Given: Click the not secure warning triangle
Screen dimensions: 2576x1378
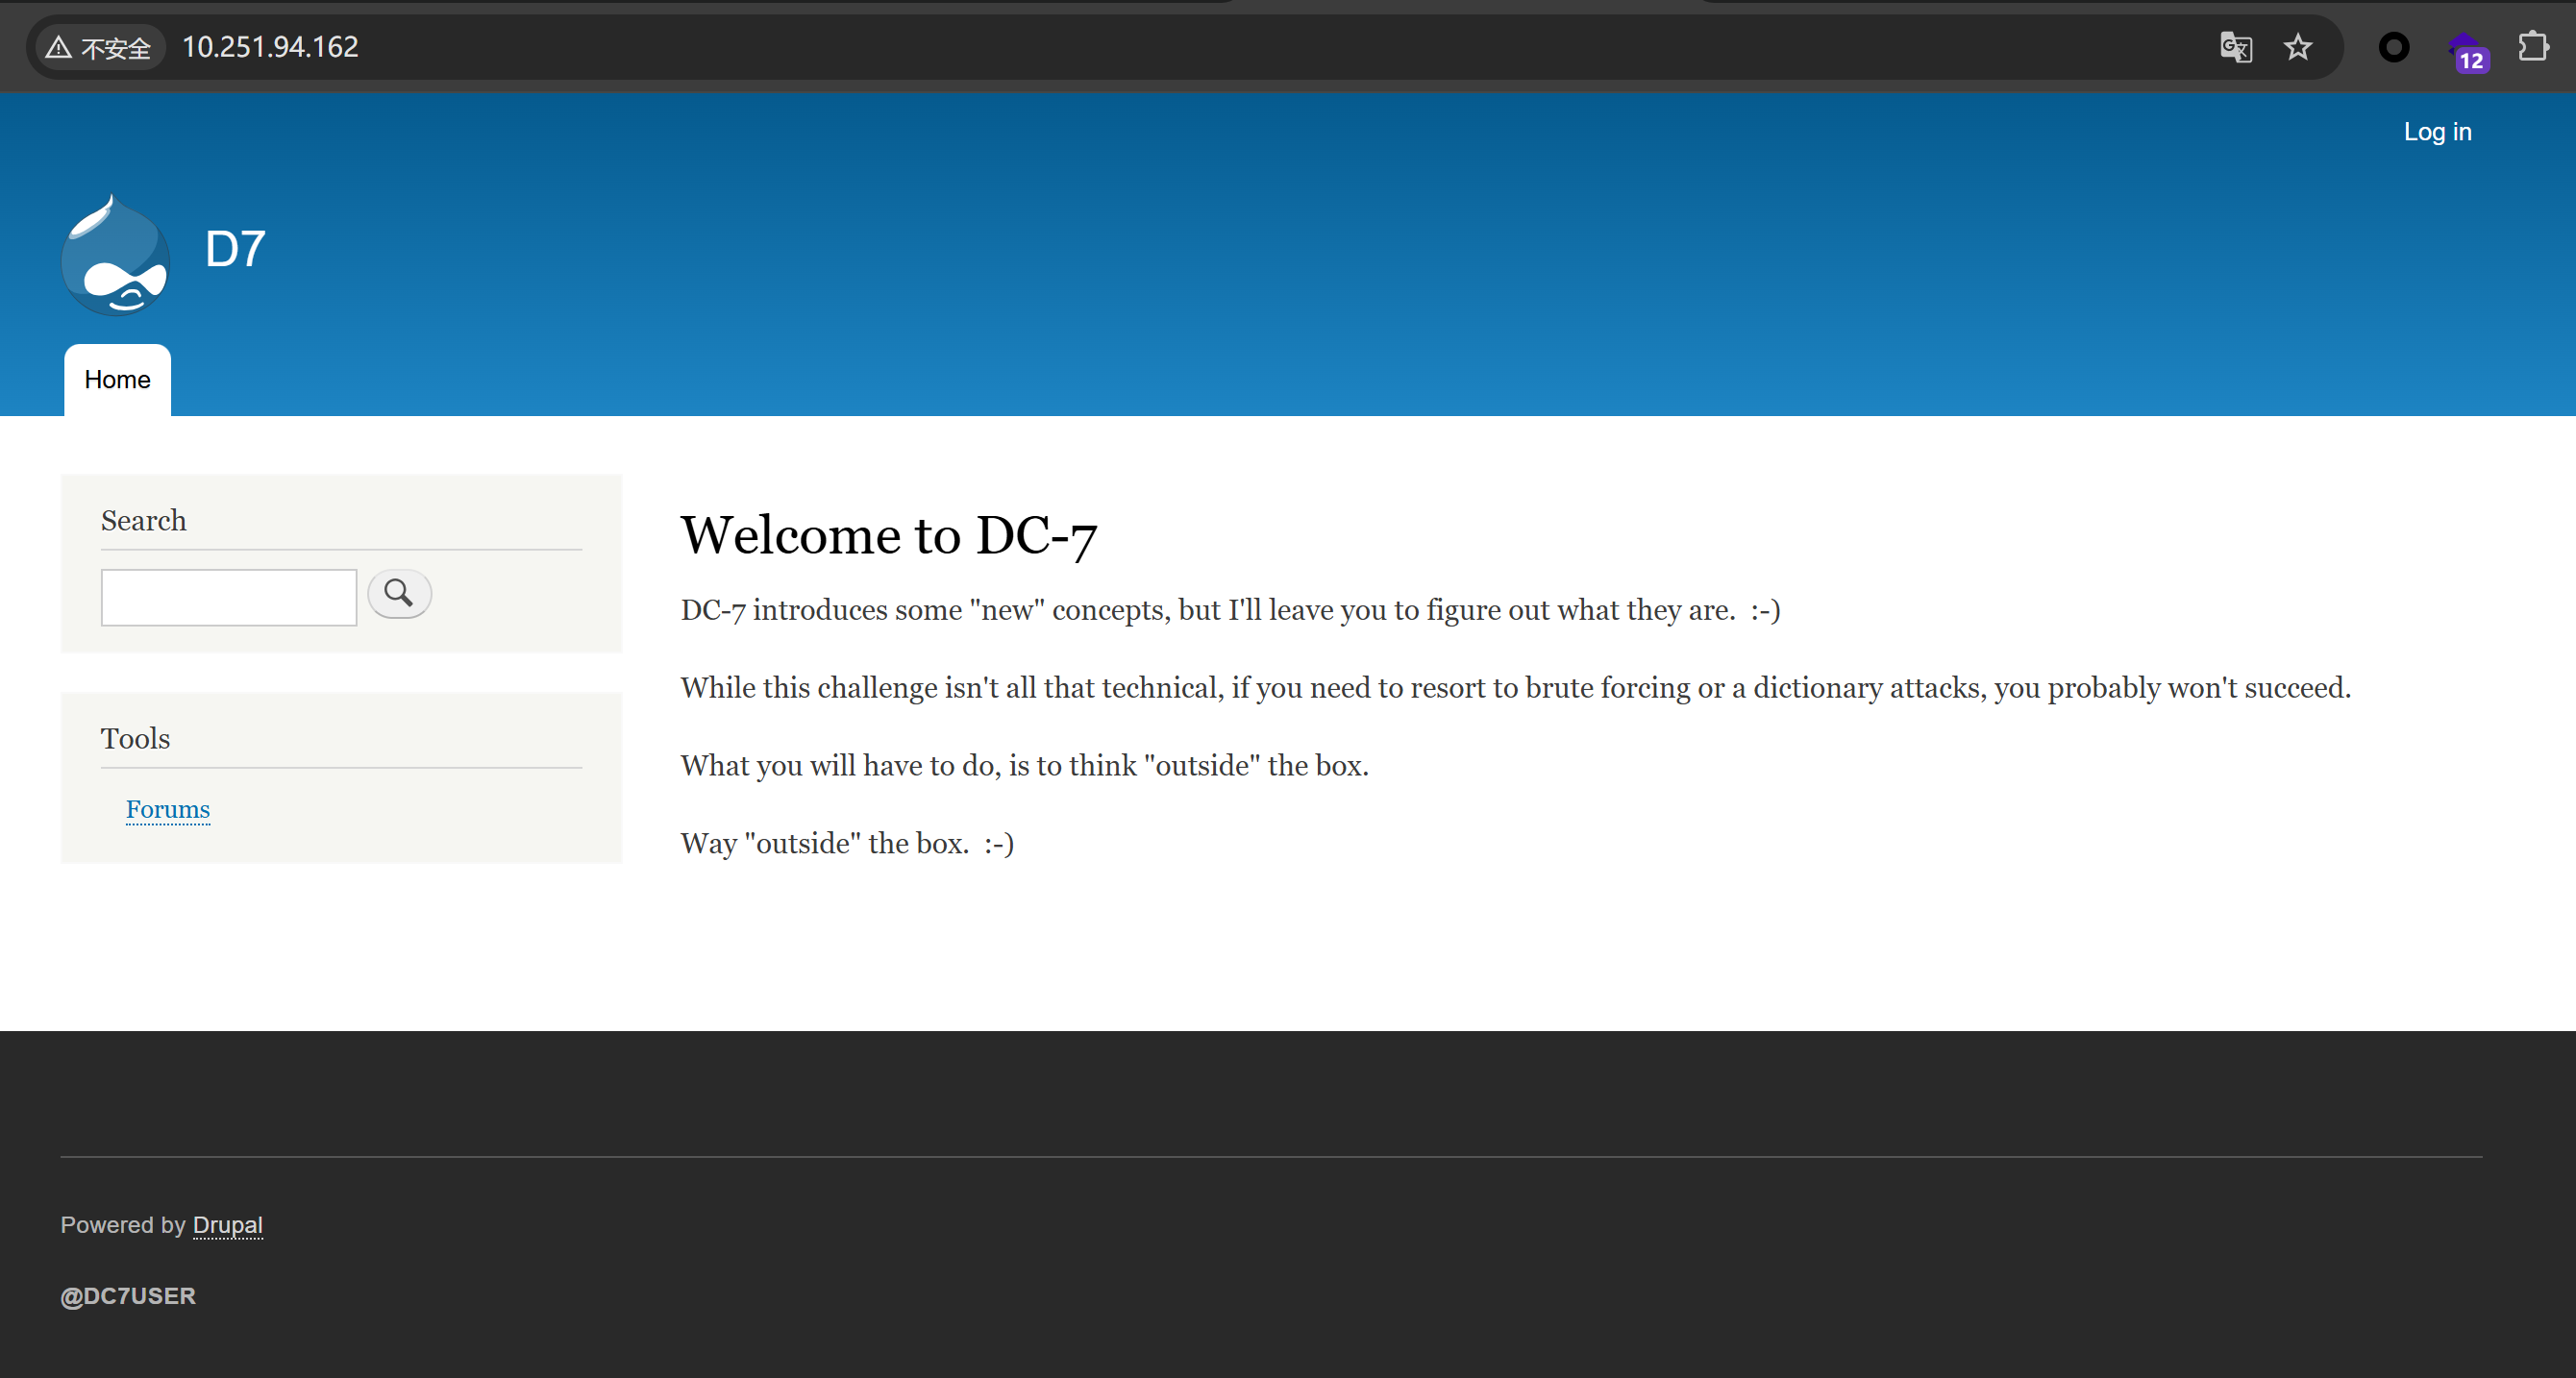Looking at the screenshot, I should point(59,47).
